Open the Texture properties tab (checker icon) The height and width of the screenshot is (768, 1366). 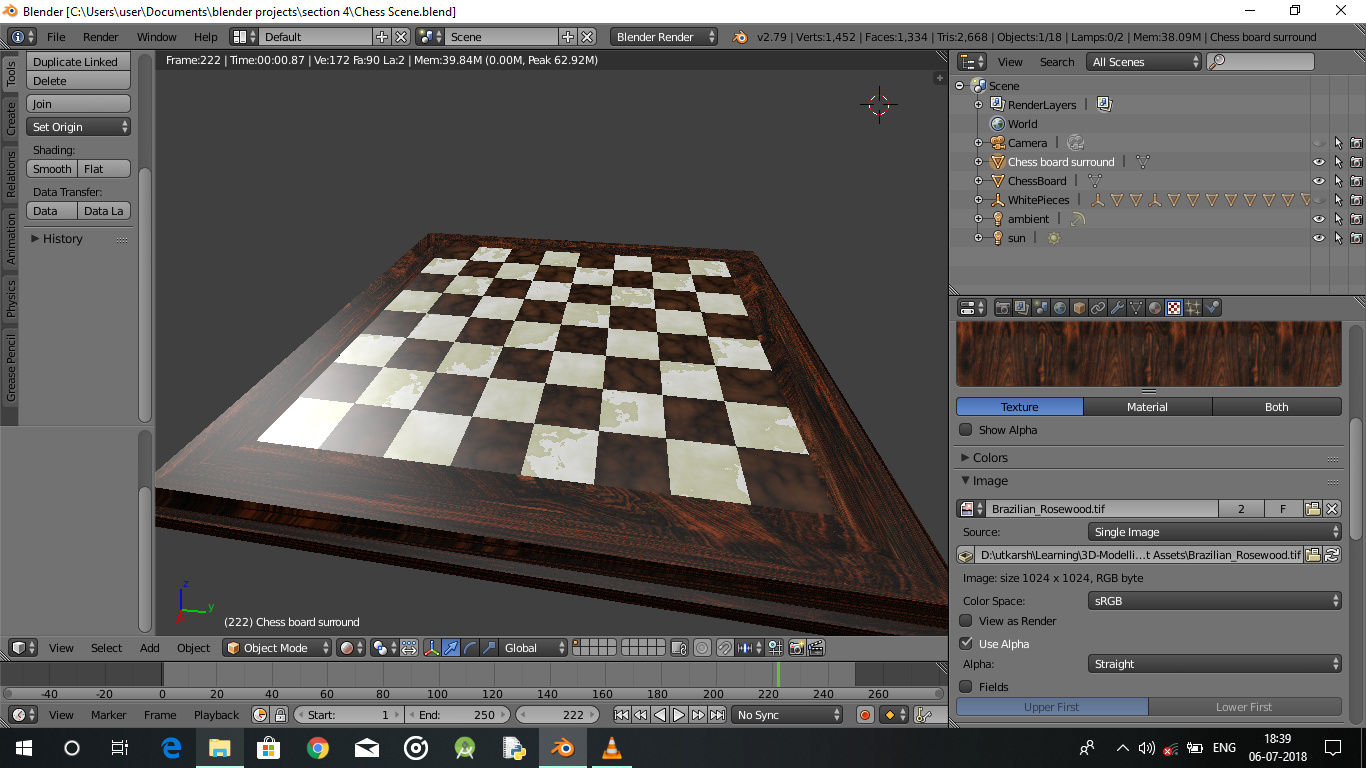click(1173, 308)
